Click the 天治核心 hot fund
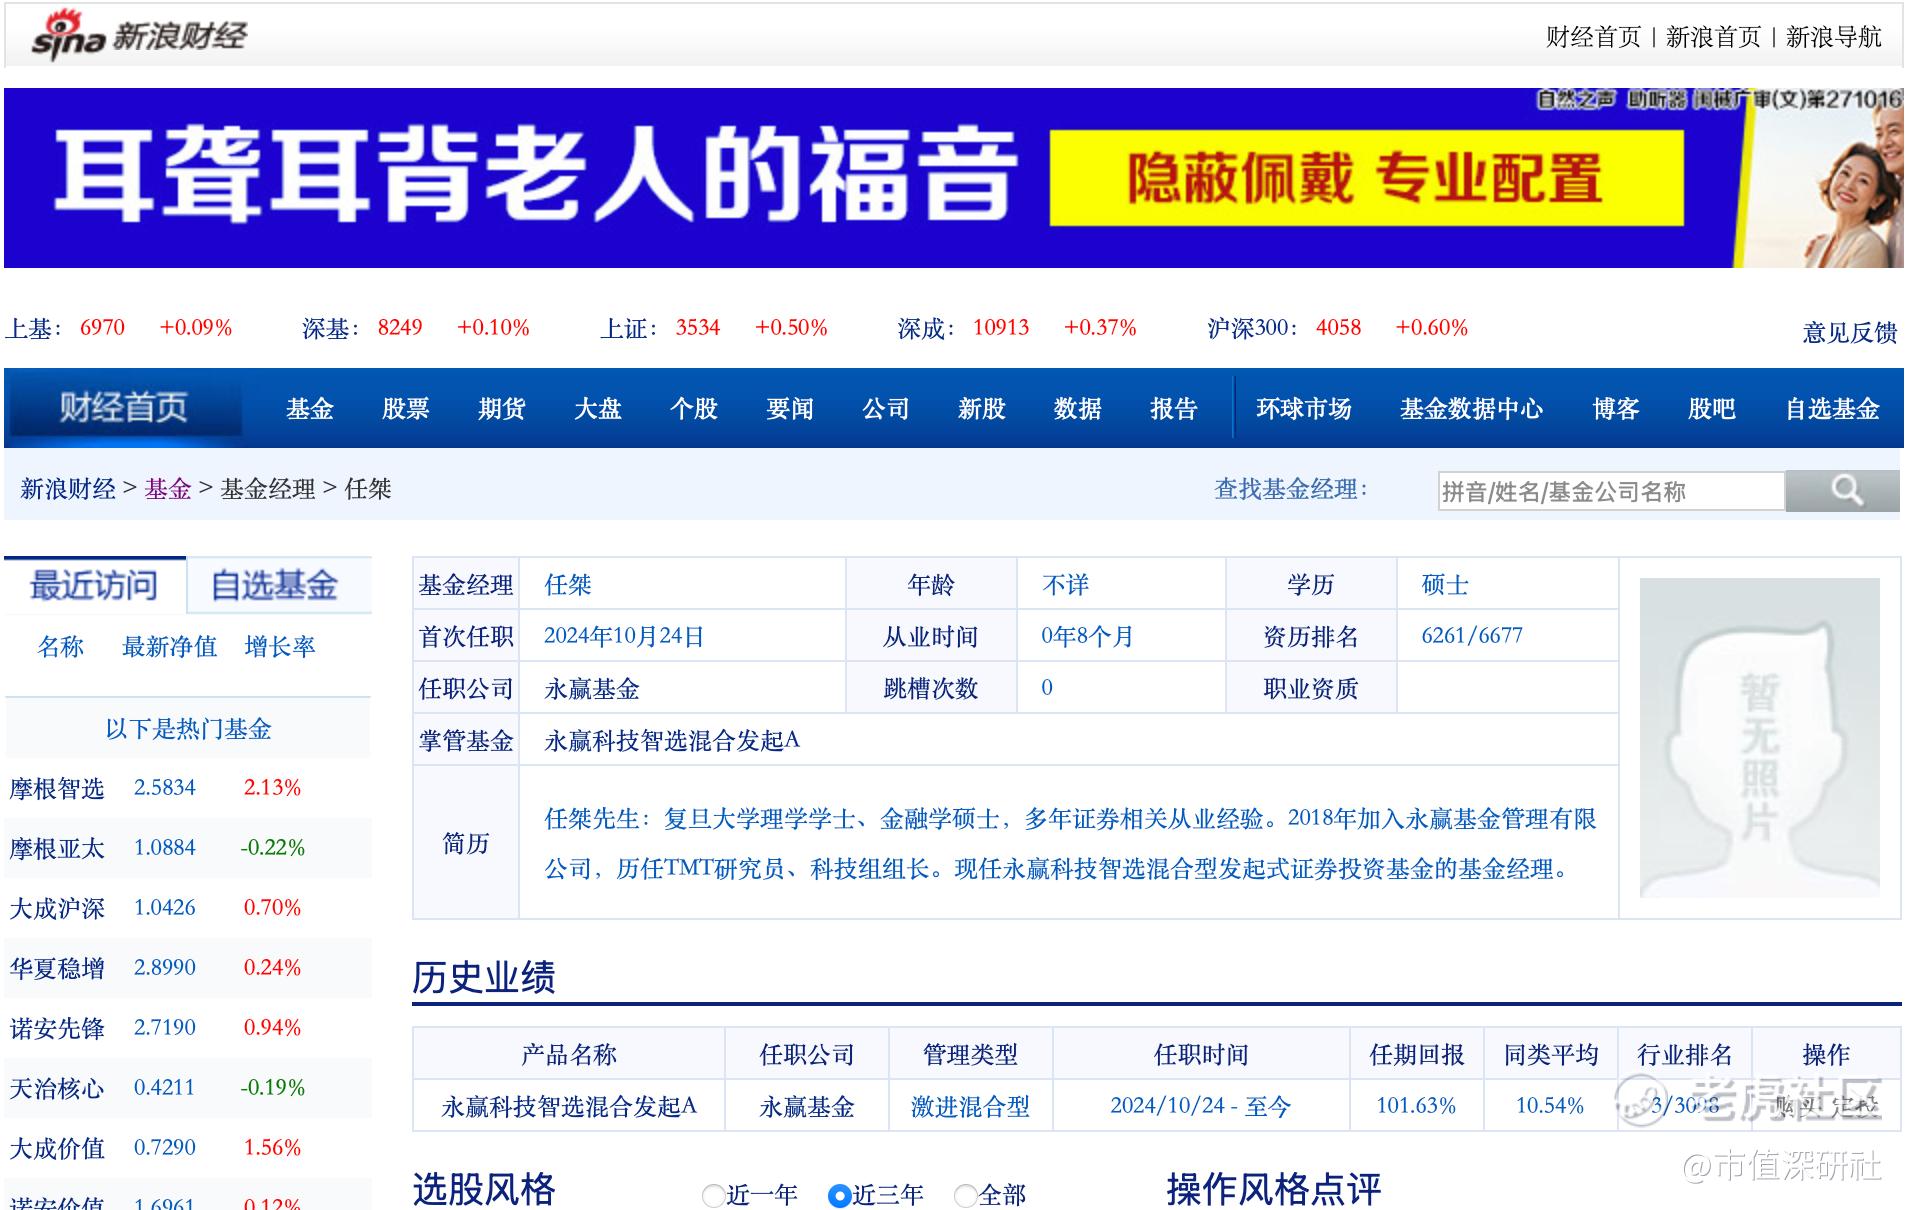This screenshot has width=1920, height=1210. point(57,1088)
